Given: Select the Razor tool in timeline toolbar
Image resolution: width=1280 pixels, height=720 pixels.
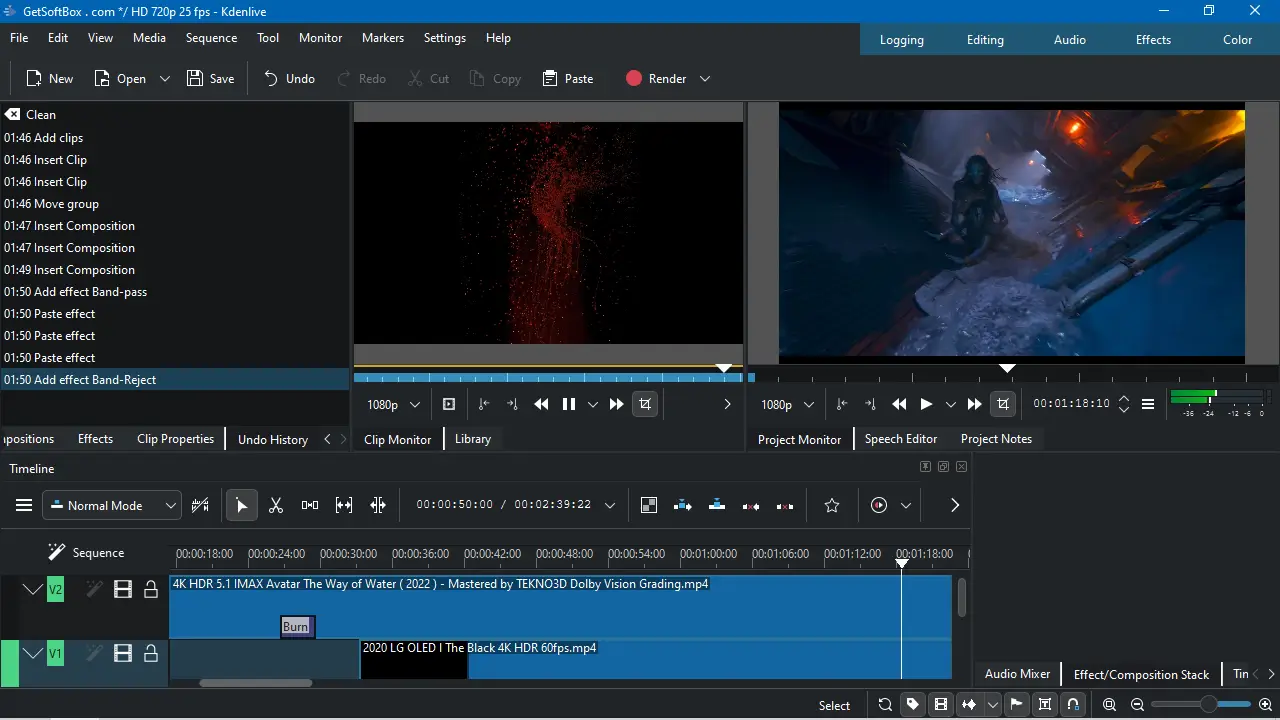Looking at the screenshot, I should pyautogui.click(x=276, y=505).
